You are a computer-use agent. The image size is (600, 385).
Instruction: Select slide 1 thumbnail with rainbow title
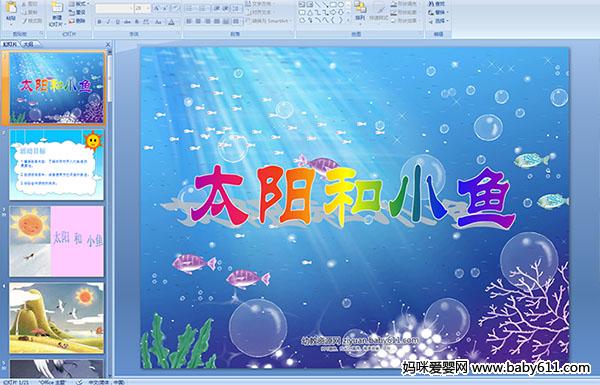click(x=57, y=88)
